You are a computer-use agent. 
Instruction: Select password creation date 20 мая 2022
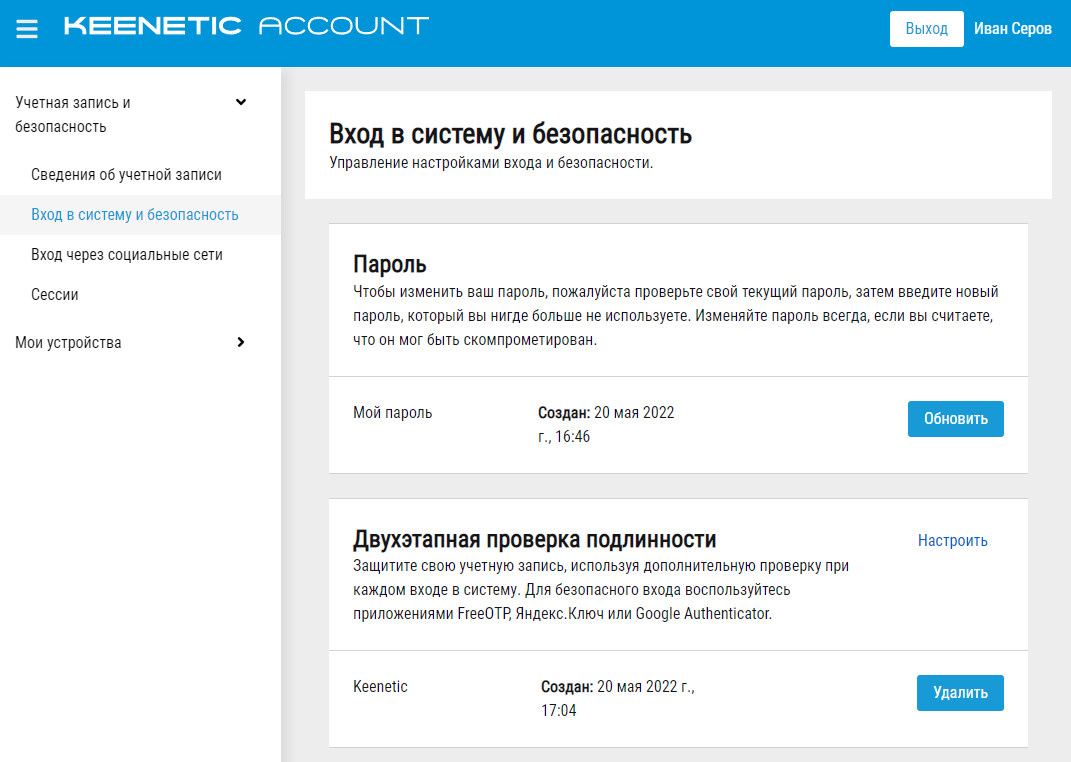[634, 412]
